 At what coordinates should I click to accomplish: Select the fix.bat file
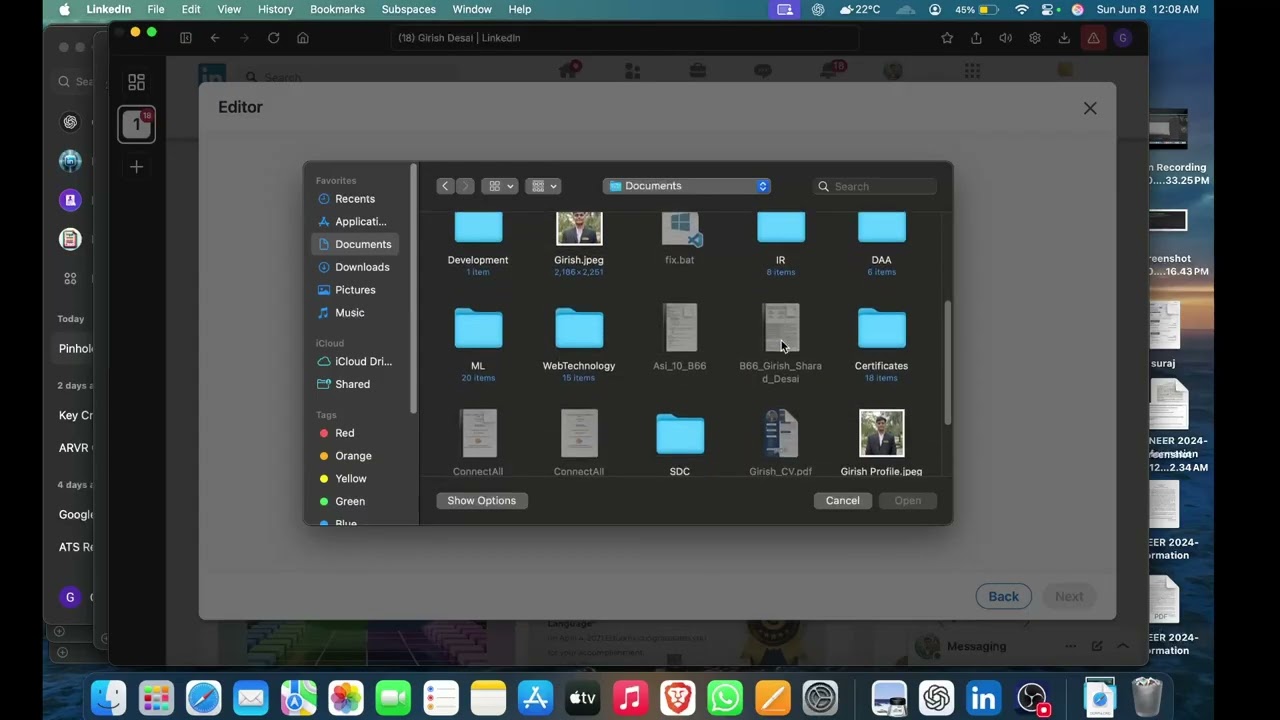[680, 238]
